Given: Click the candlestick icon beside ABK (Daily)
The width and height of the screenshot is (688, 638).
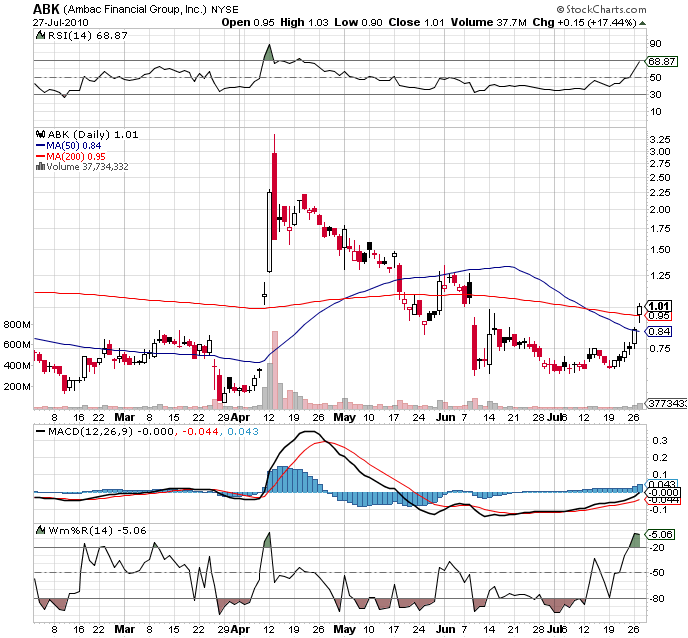Looking at the screenshot, I should [40, 134].
